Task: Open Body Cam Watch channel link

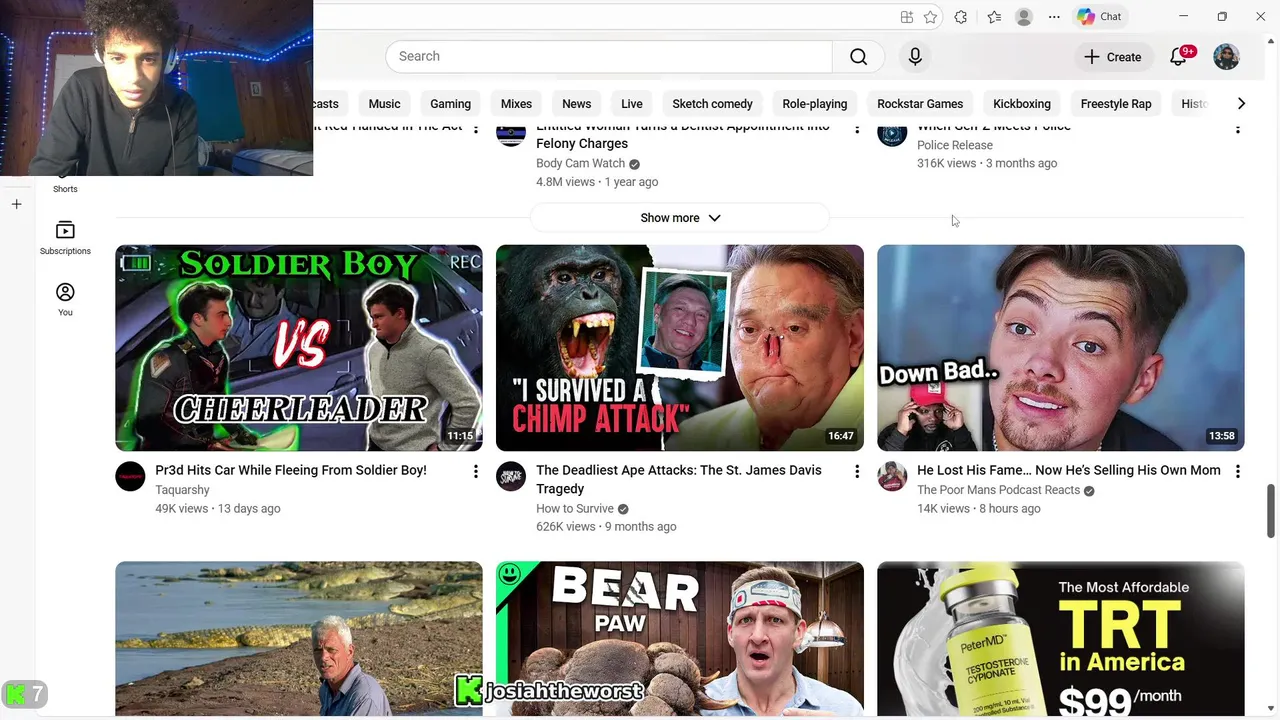Action: 580,163
